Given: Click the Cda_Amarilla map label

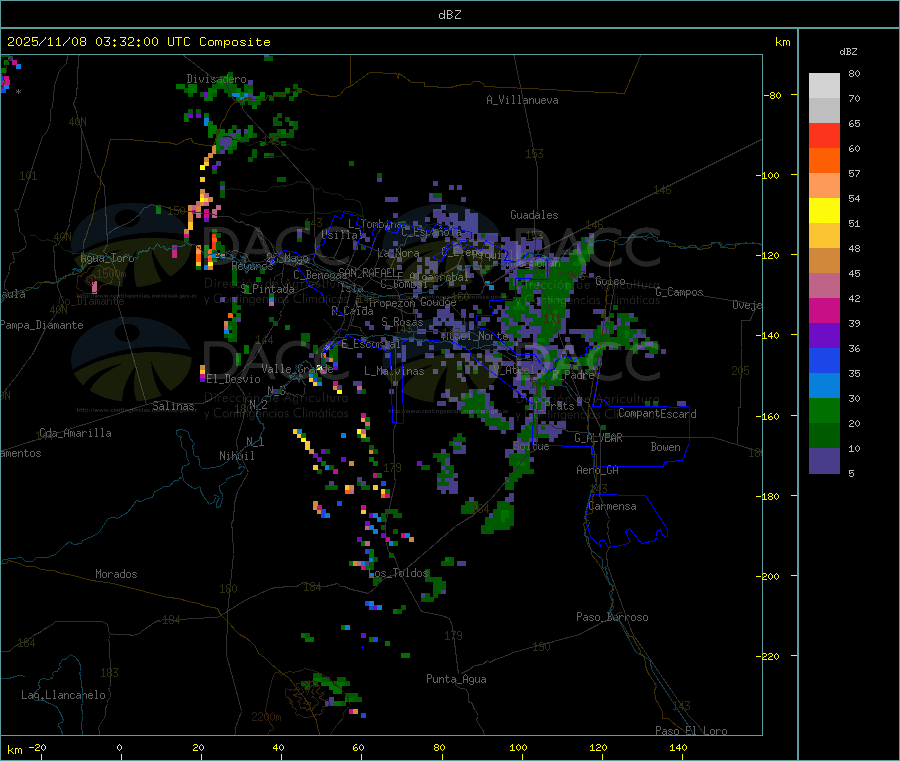Looking at the screenshot, I should pyautogui.click(x=75, y=433).
